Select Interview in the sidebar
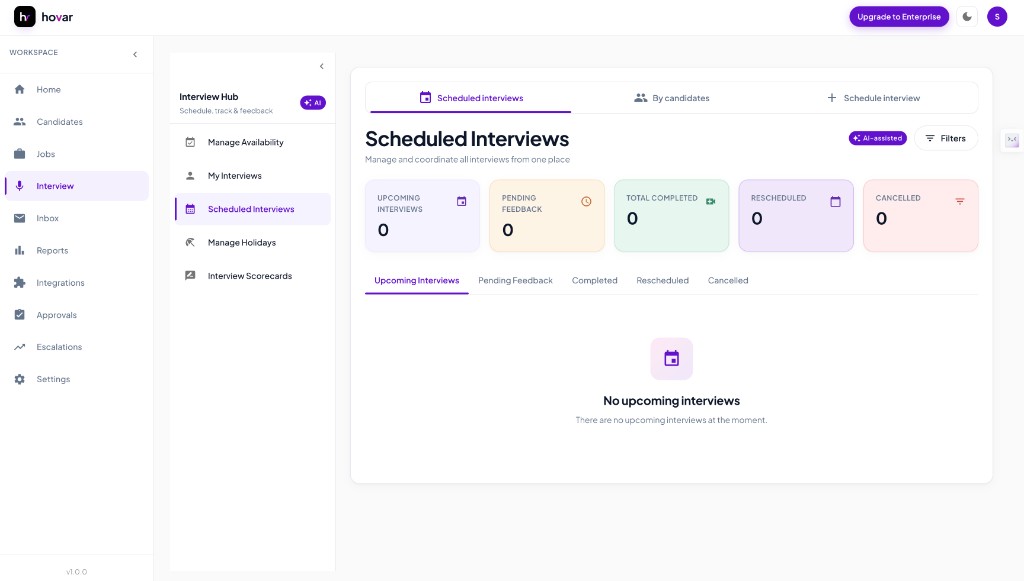1024x581 pixels. pyautogui.click(x=76, y=186)
